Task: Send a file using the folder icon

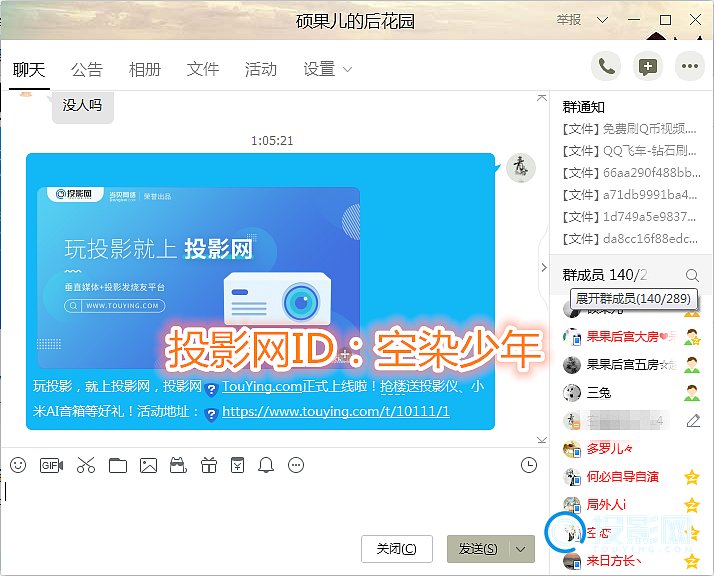Action: pyautogui.click(x=117, y=465)
